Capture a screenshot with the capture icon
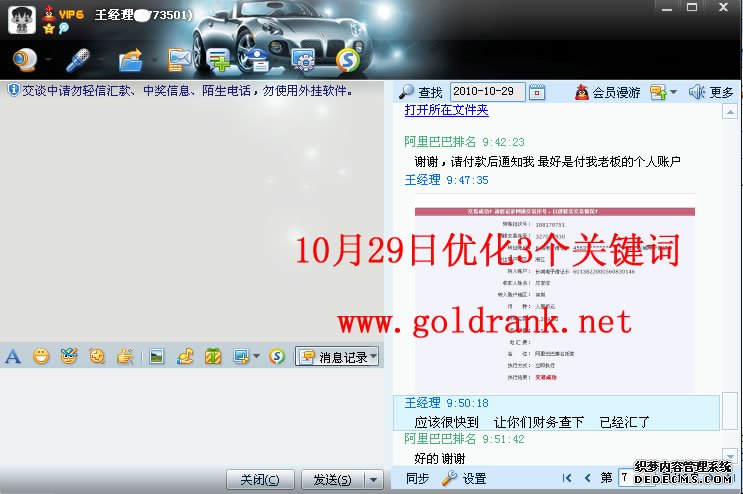This screenshot has width=743, height=494. [x=241, y=356]
